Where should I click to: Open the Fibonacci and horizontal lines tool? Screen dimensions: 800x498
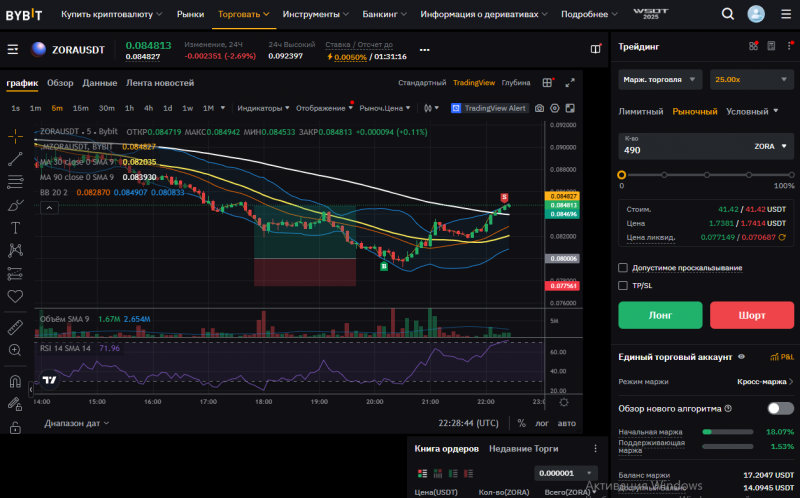(15, 182)
